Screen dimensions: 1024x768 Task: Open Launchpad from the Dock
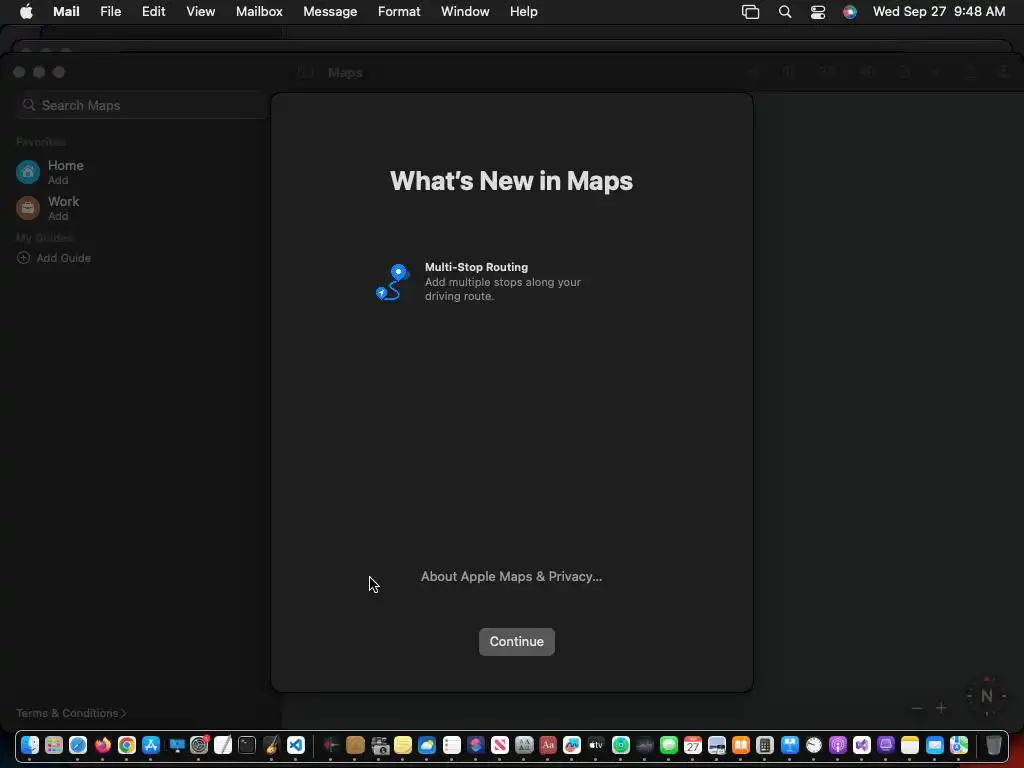tap(54, 745)
